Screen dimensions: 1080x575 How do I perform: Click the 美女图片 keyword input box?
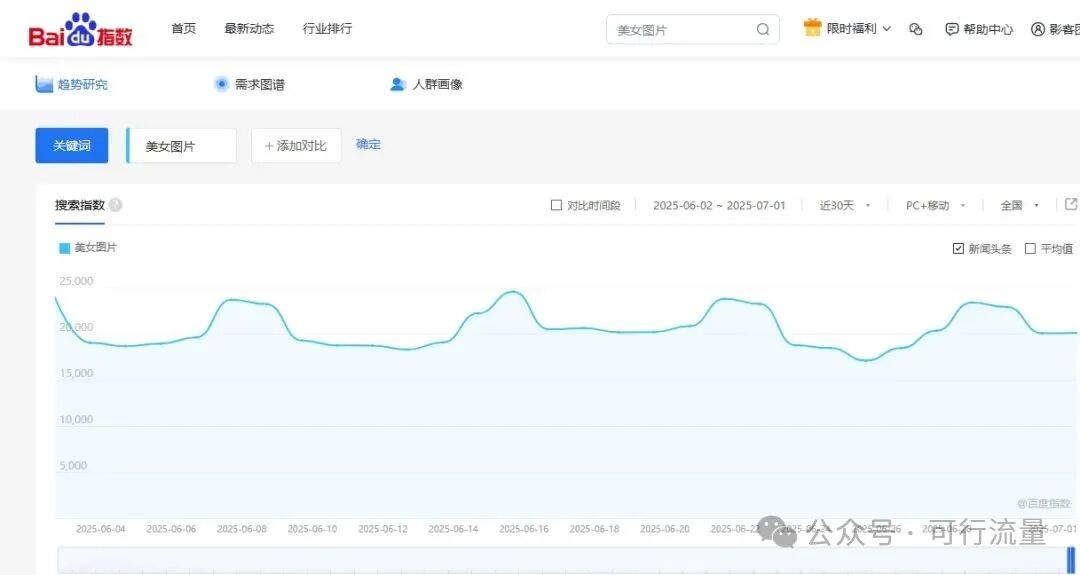coord(182,146)
